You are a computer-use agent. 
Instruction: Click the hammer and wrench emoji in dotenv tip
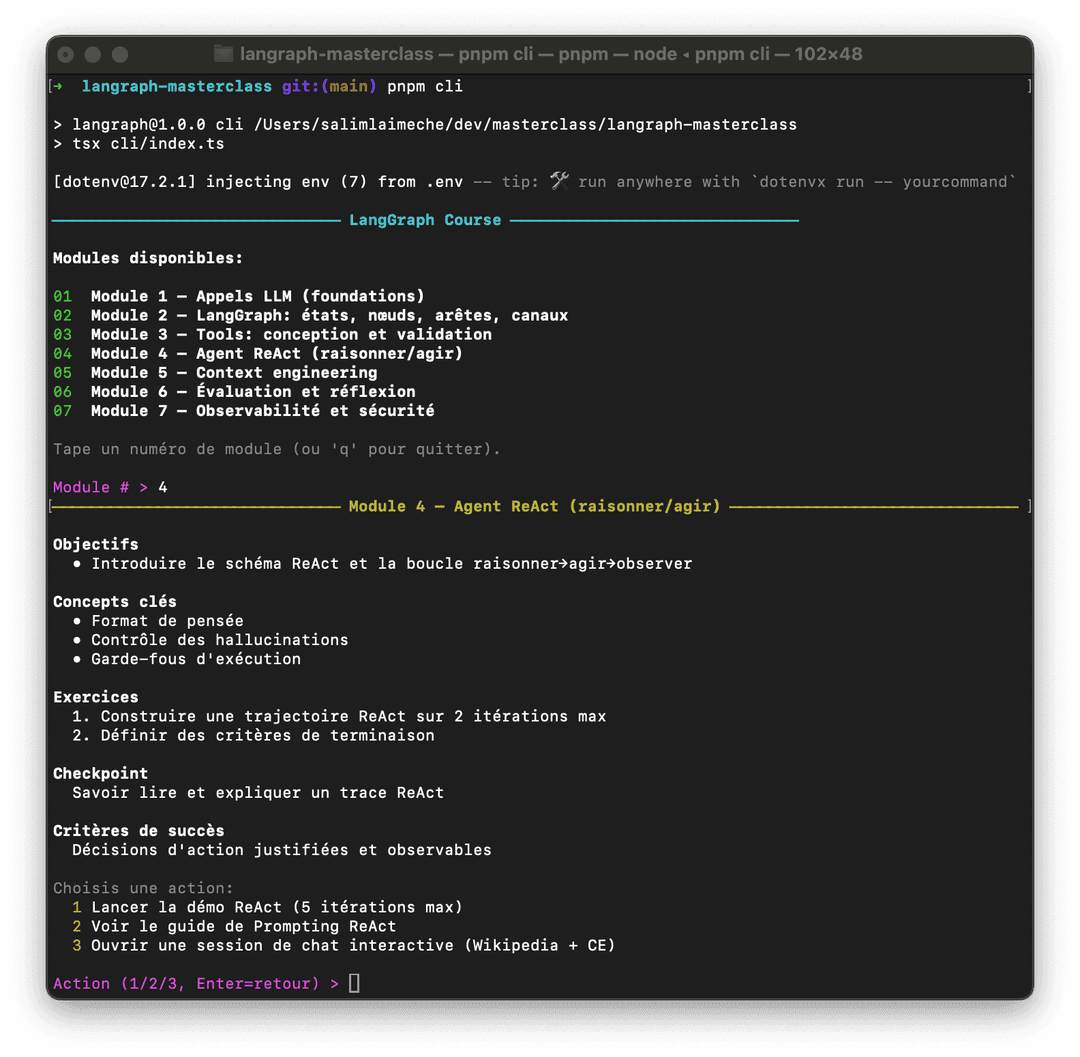click(x=559, y=181)
